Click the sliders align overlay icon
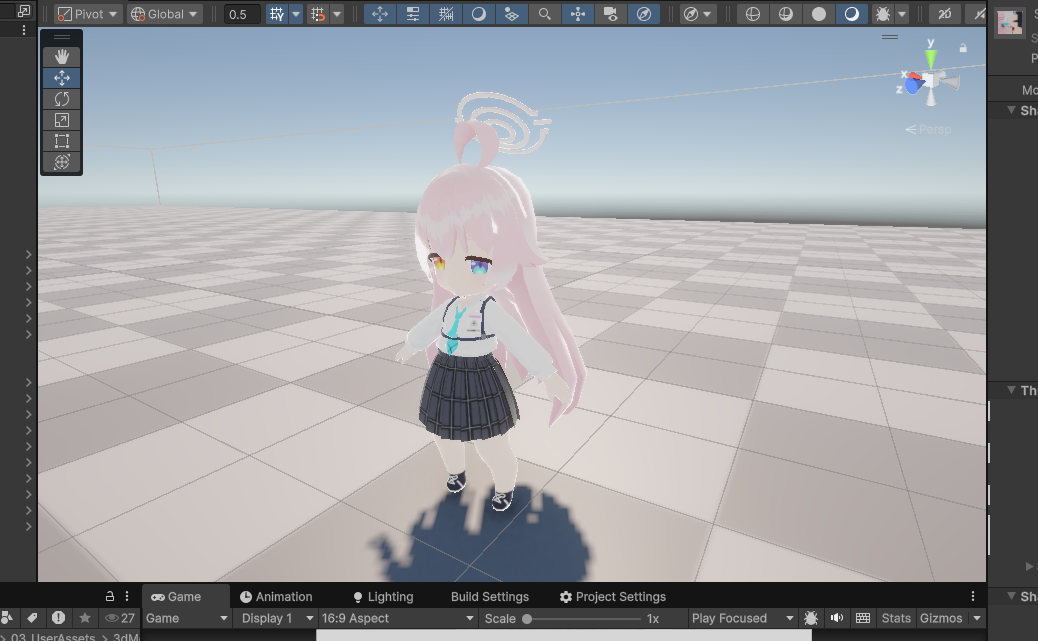The image size is (1038, 641). [x=412, y=14]
